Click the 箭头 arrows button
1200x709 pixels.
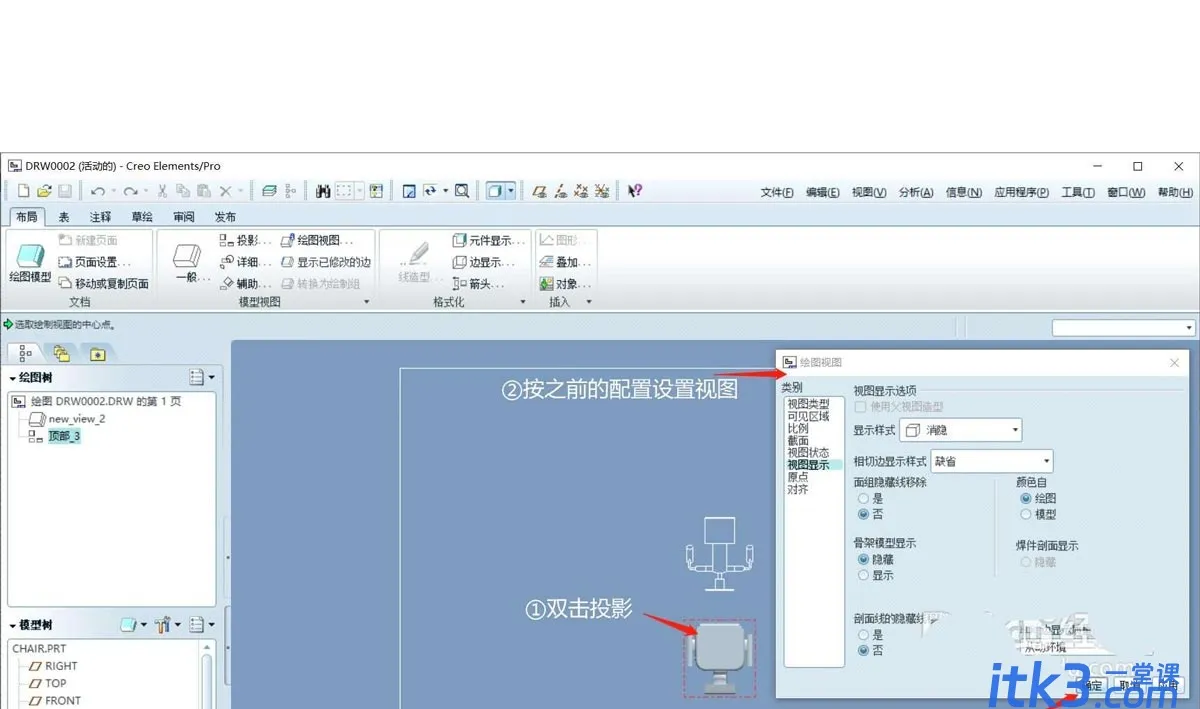[x=477, y=284]
